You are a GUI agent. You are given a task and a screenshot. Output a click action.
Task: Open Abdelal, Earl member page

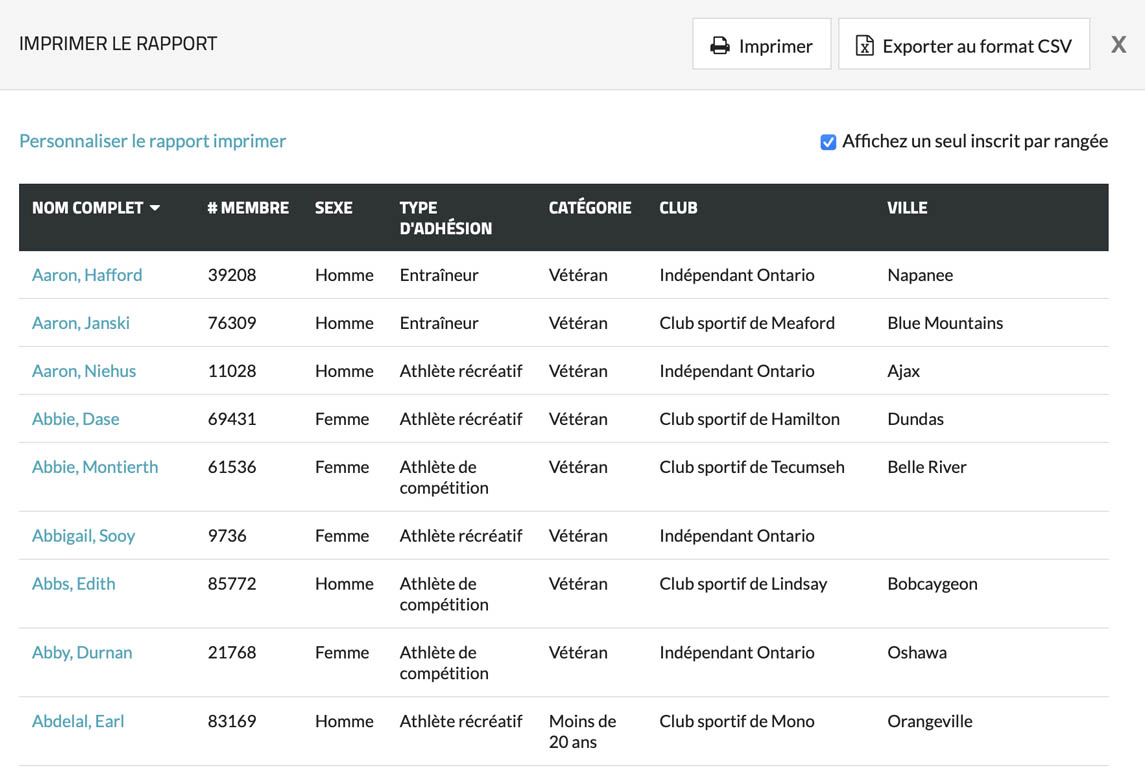click(78, 722)
